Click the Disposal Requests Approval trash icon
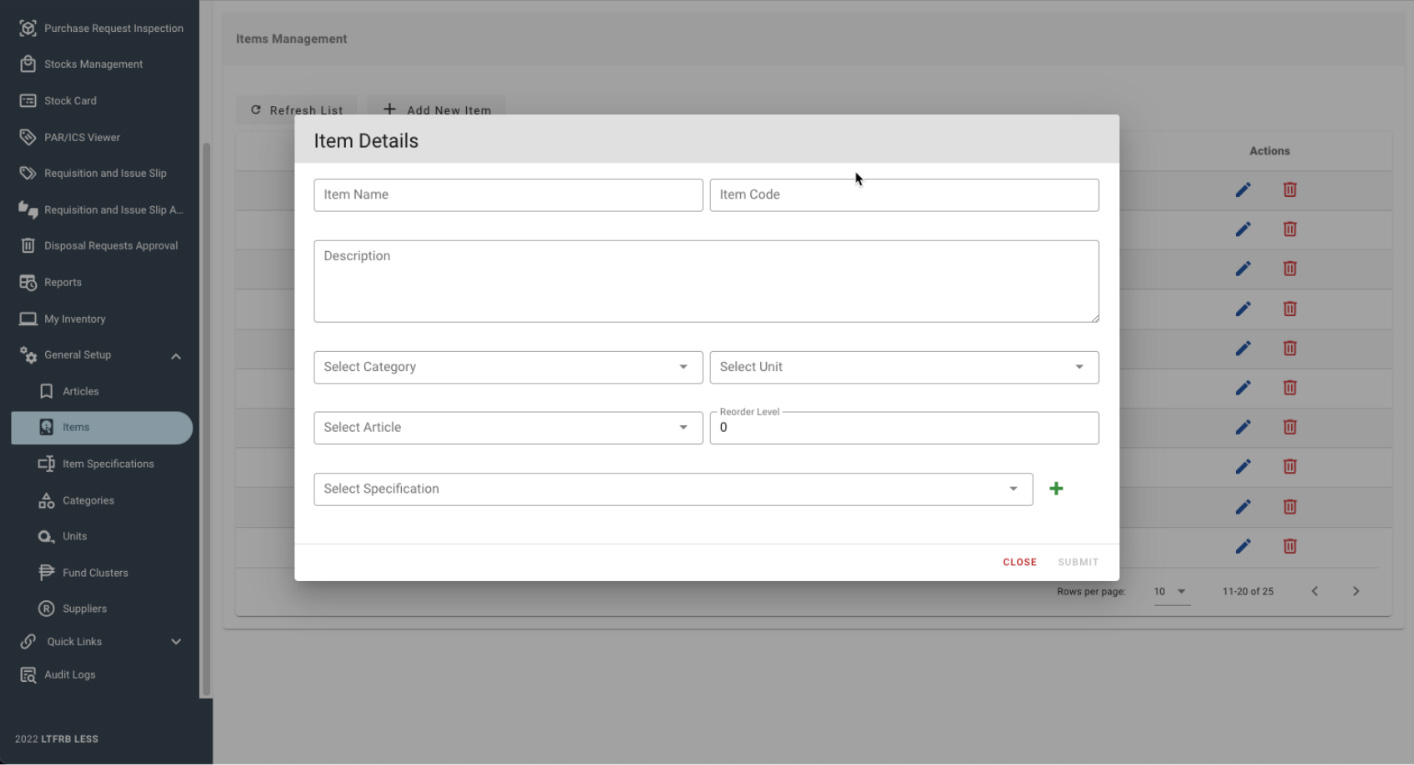 28,246
